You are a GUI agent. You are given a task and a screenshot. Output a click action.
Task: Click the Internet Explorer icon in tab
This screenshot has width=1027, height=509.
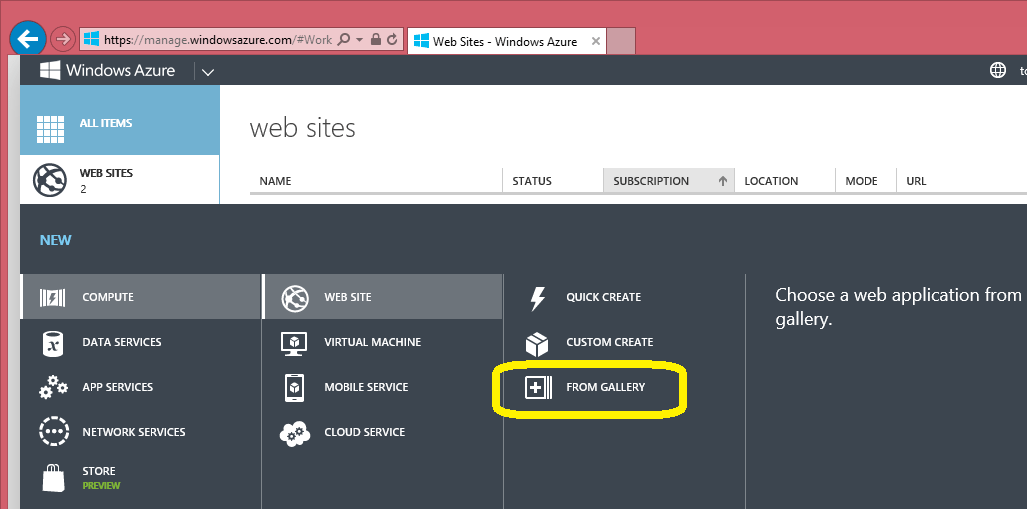click(421, 41)
